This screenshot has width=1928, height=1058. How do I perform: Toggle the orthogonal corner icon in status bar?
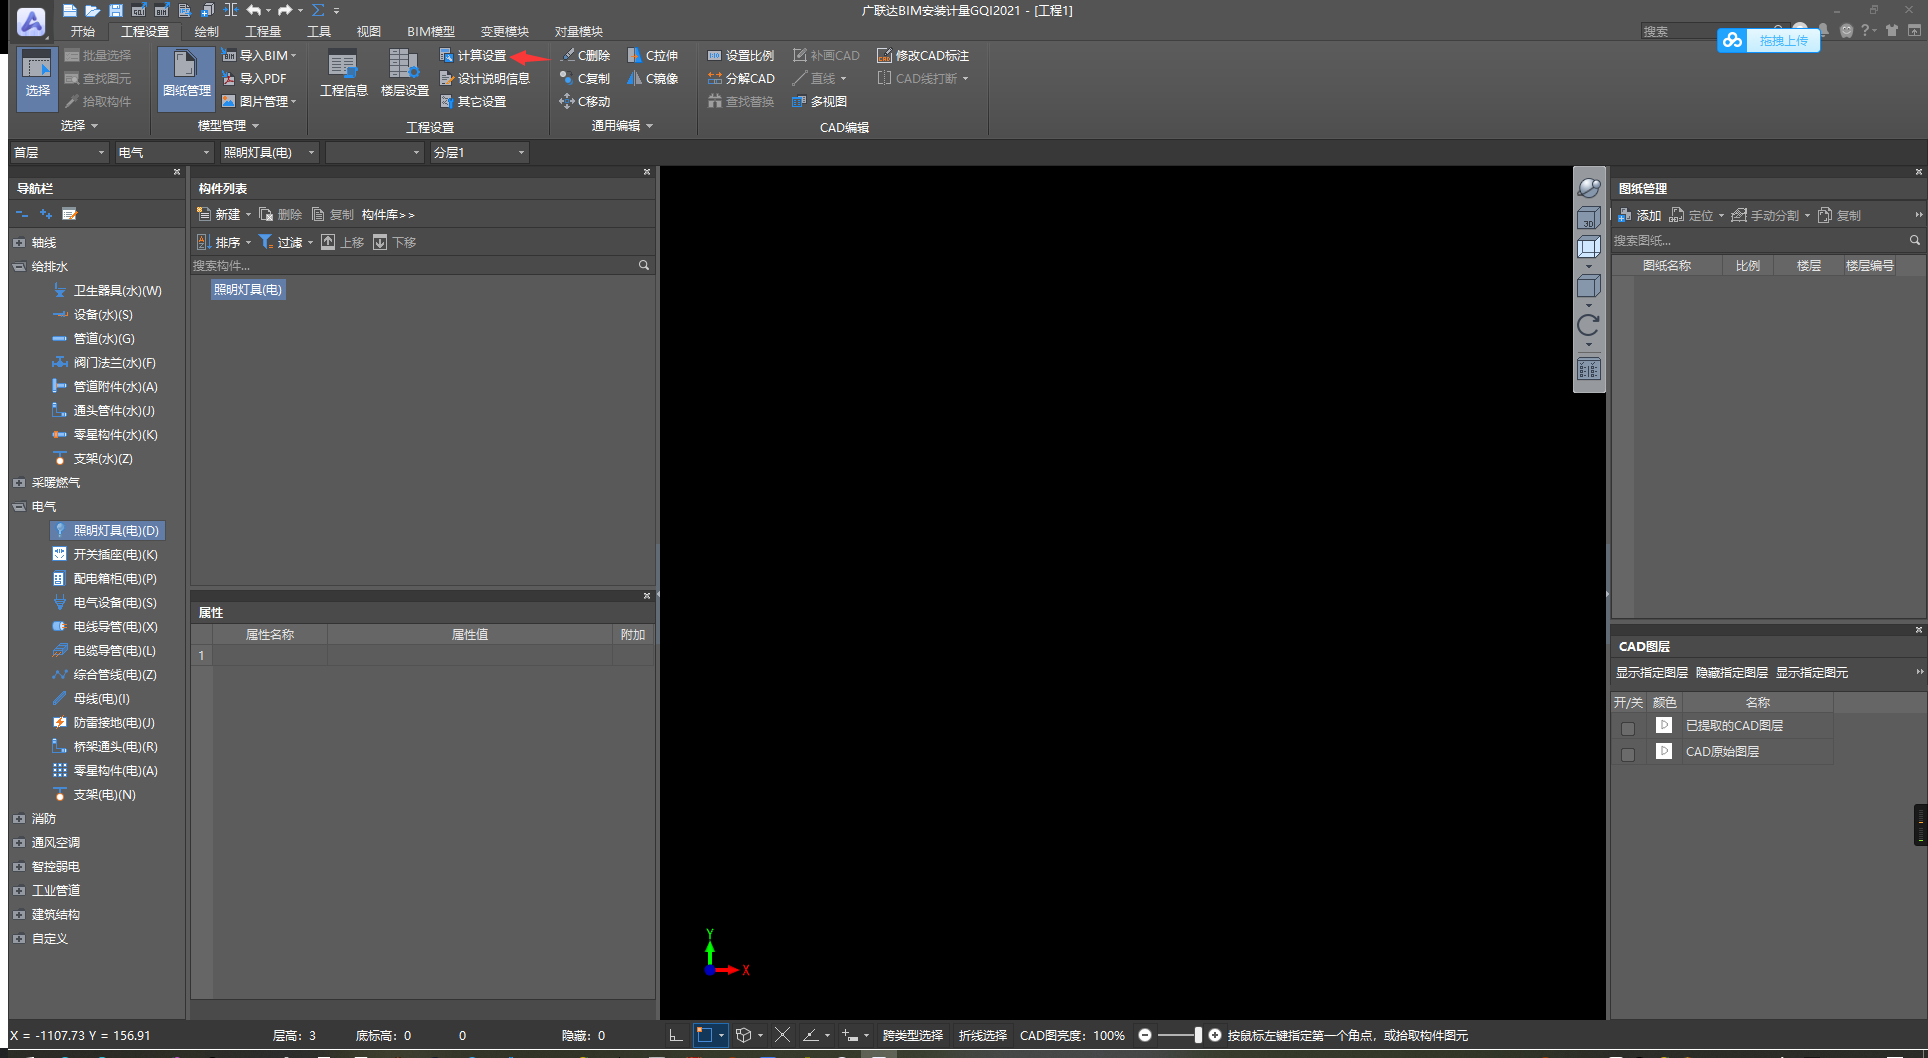point(676,1036)
